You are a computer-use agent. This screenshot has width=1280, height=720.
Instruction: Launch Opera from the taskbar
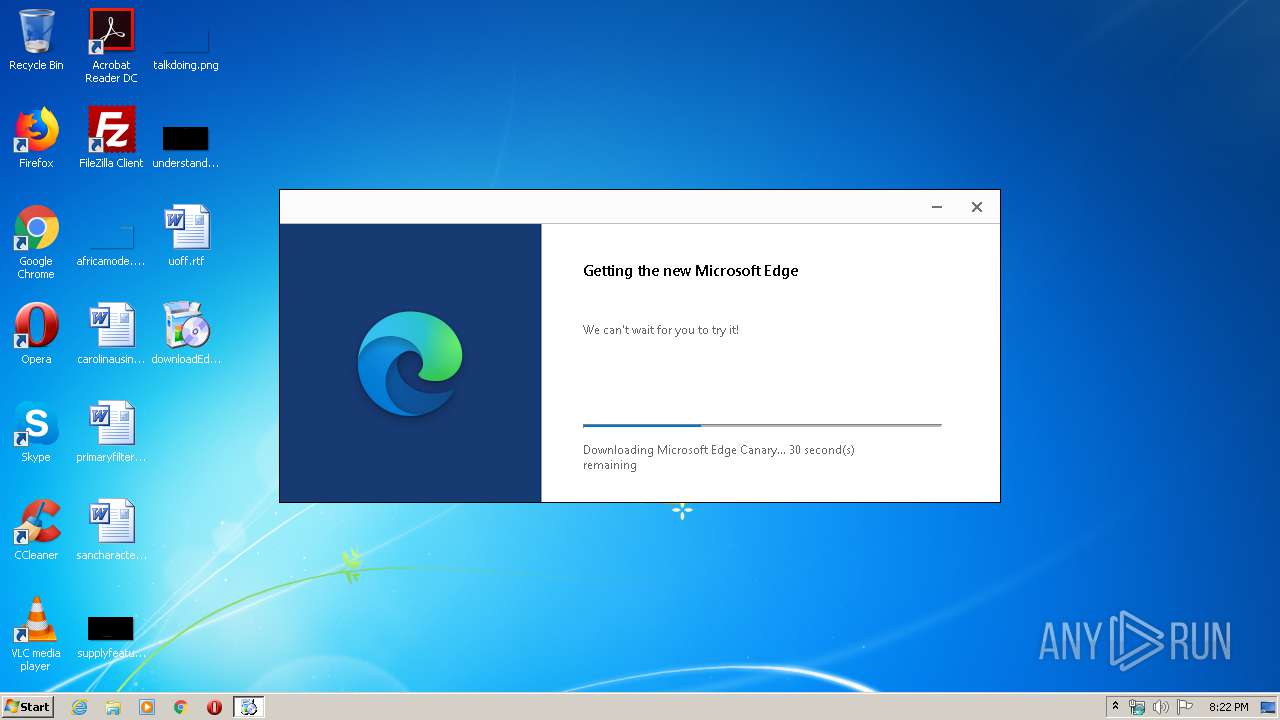[x=214, y=707]
